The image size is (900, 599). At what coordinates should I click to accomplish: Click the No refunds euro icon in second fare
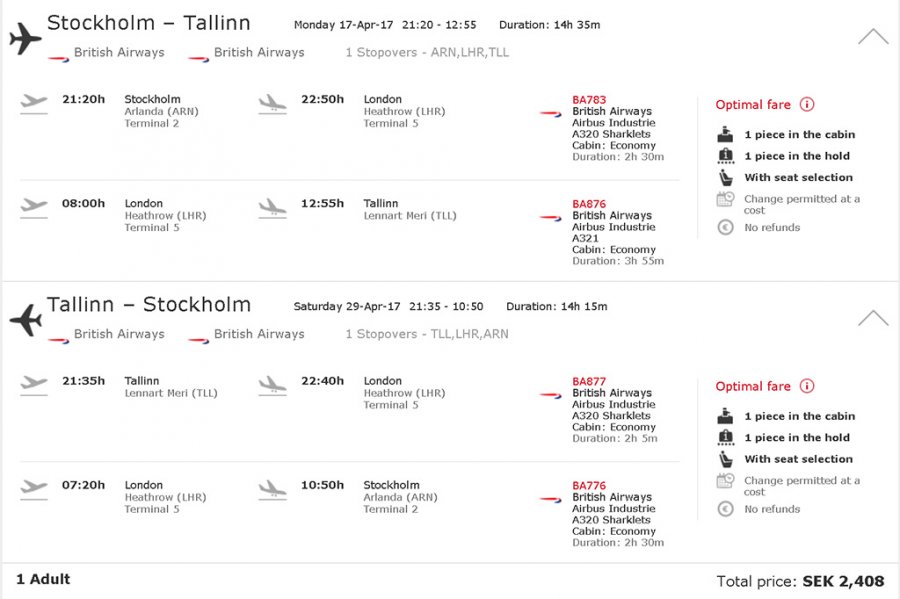(725, 509)
